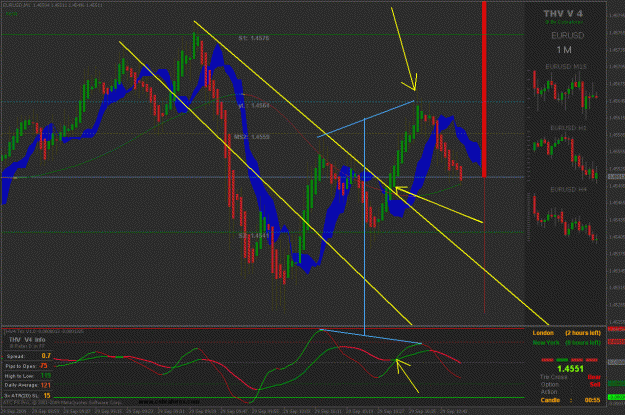Click the first red trend indicator bar
Image resolution: width=625 pixels, height=415 pixels.
(x=547, y=360)
